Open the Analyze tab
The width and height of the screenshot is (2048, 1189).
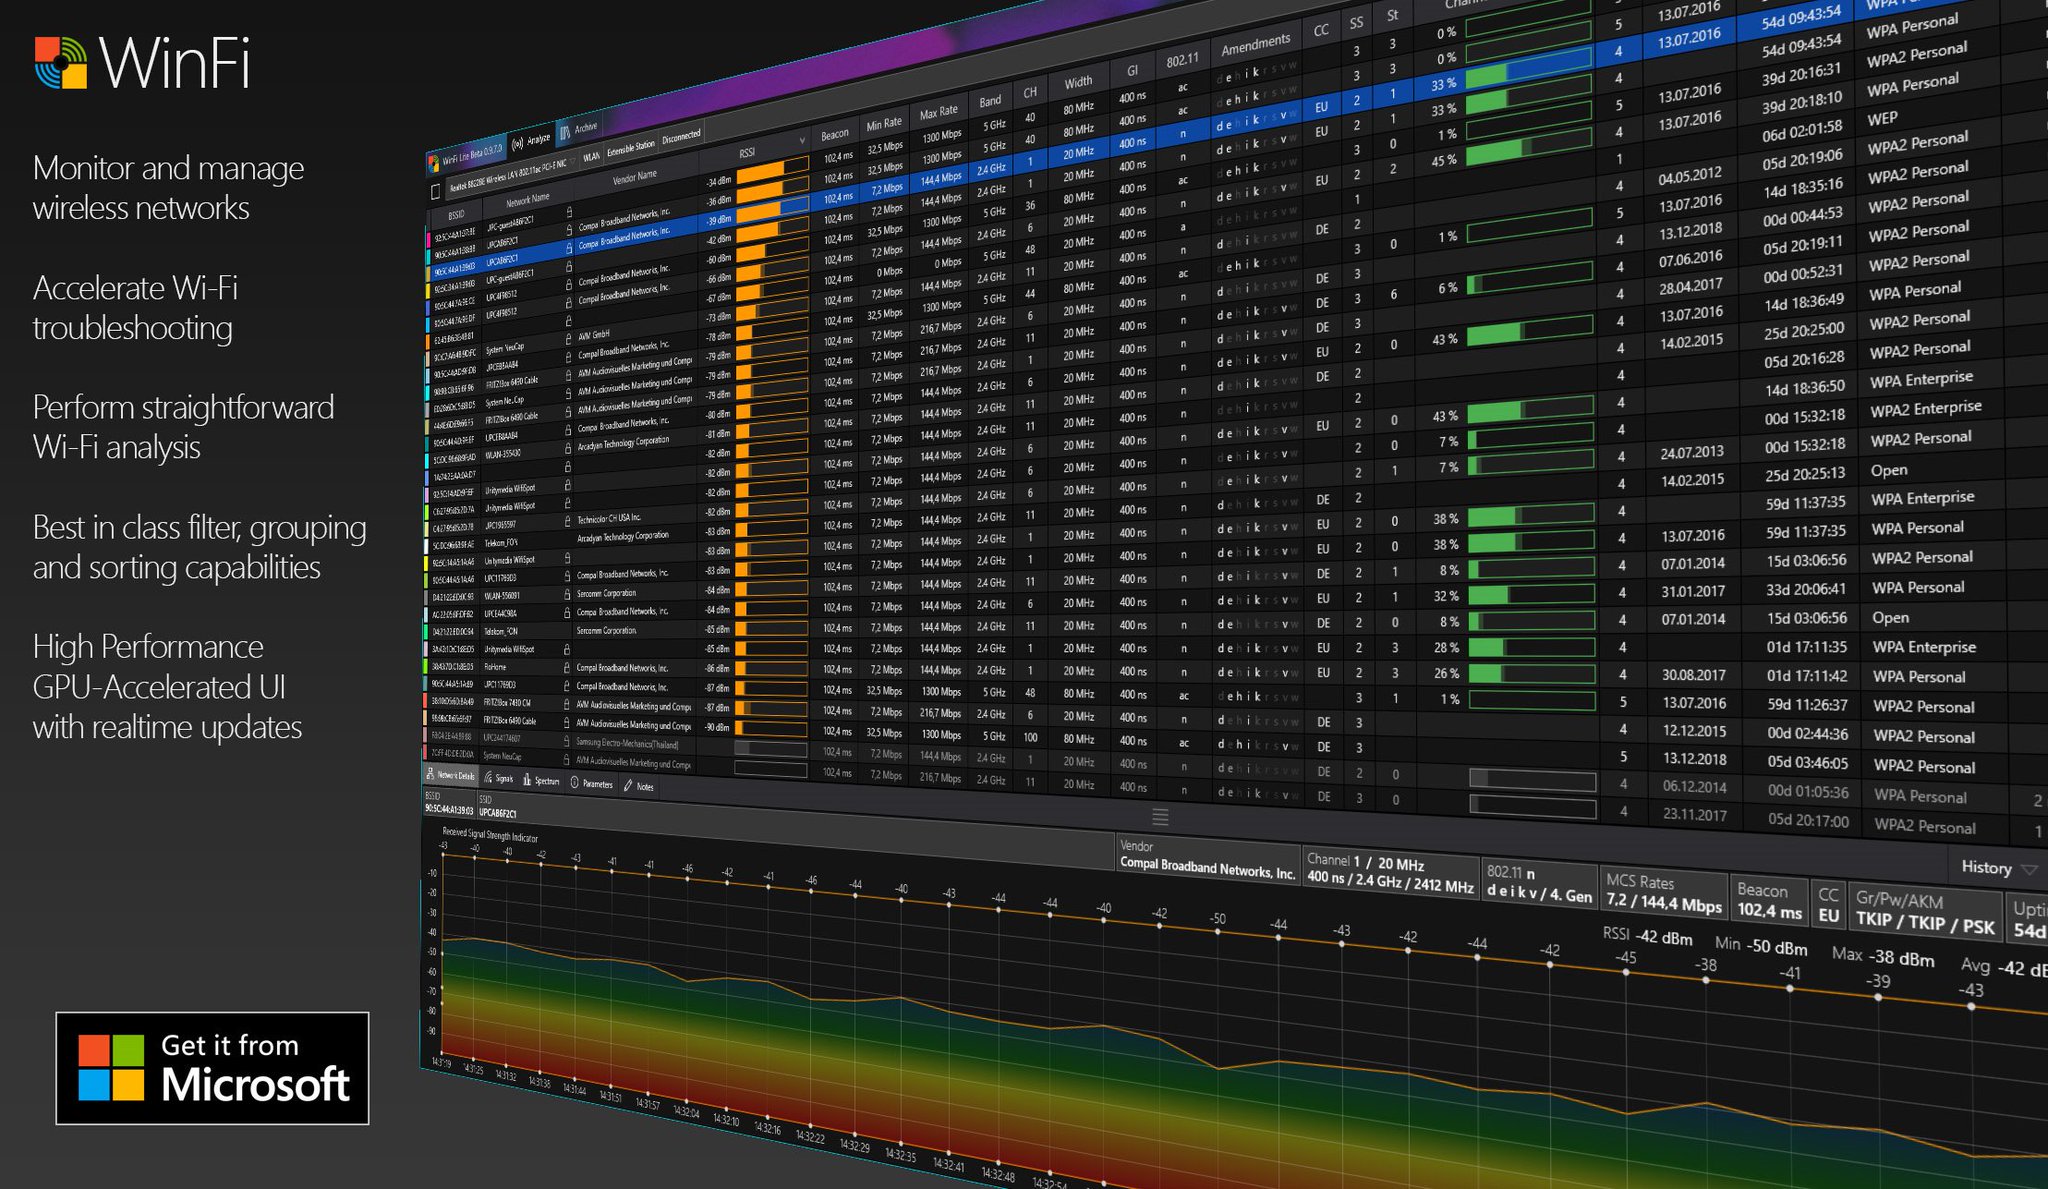(531, 141)
